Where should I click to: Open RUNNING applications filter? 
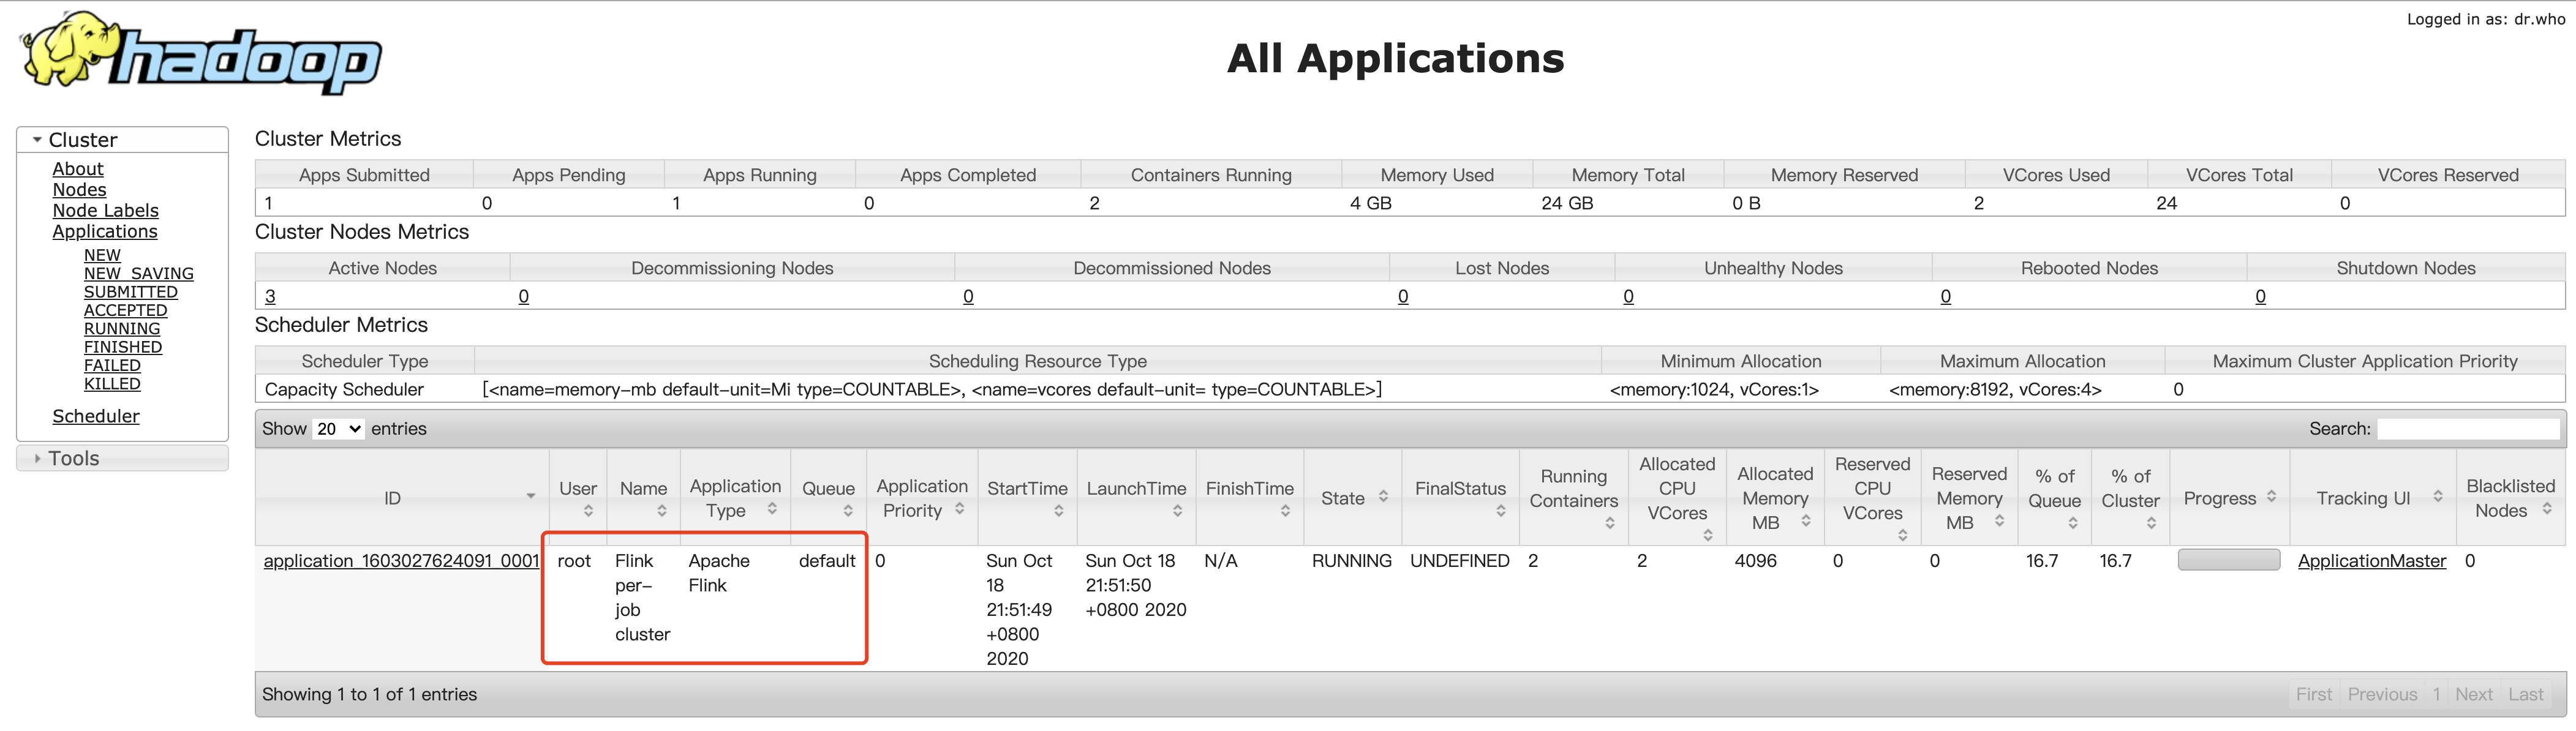pyautogui.click(x=122, y=329)
